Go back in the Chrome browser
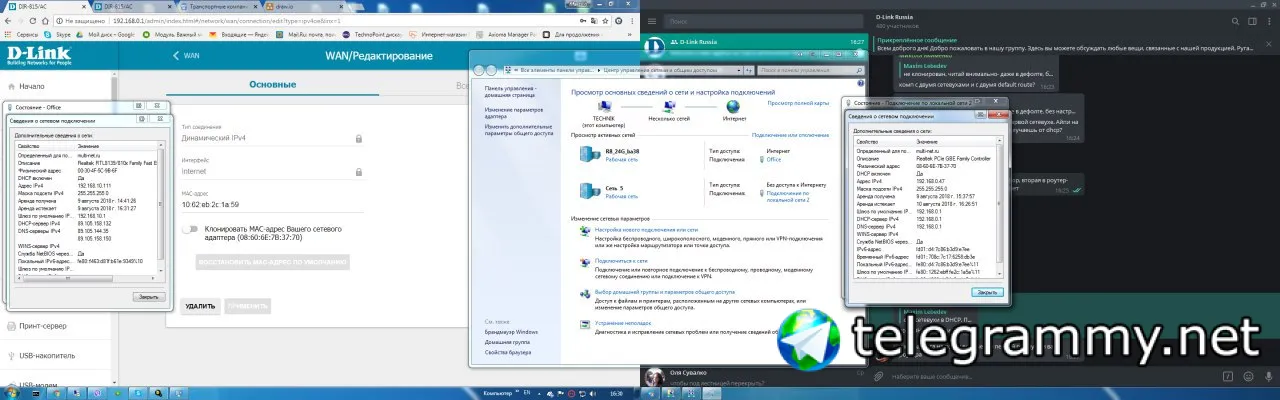 pos(8,20)
